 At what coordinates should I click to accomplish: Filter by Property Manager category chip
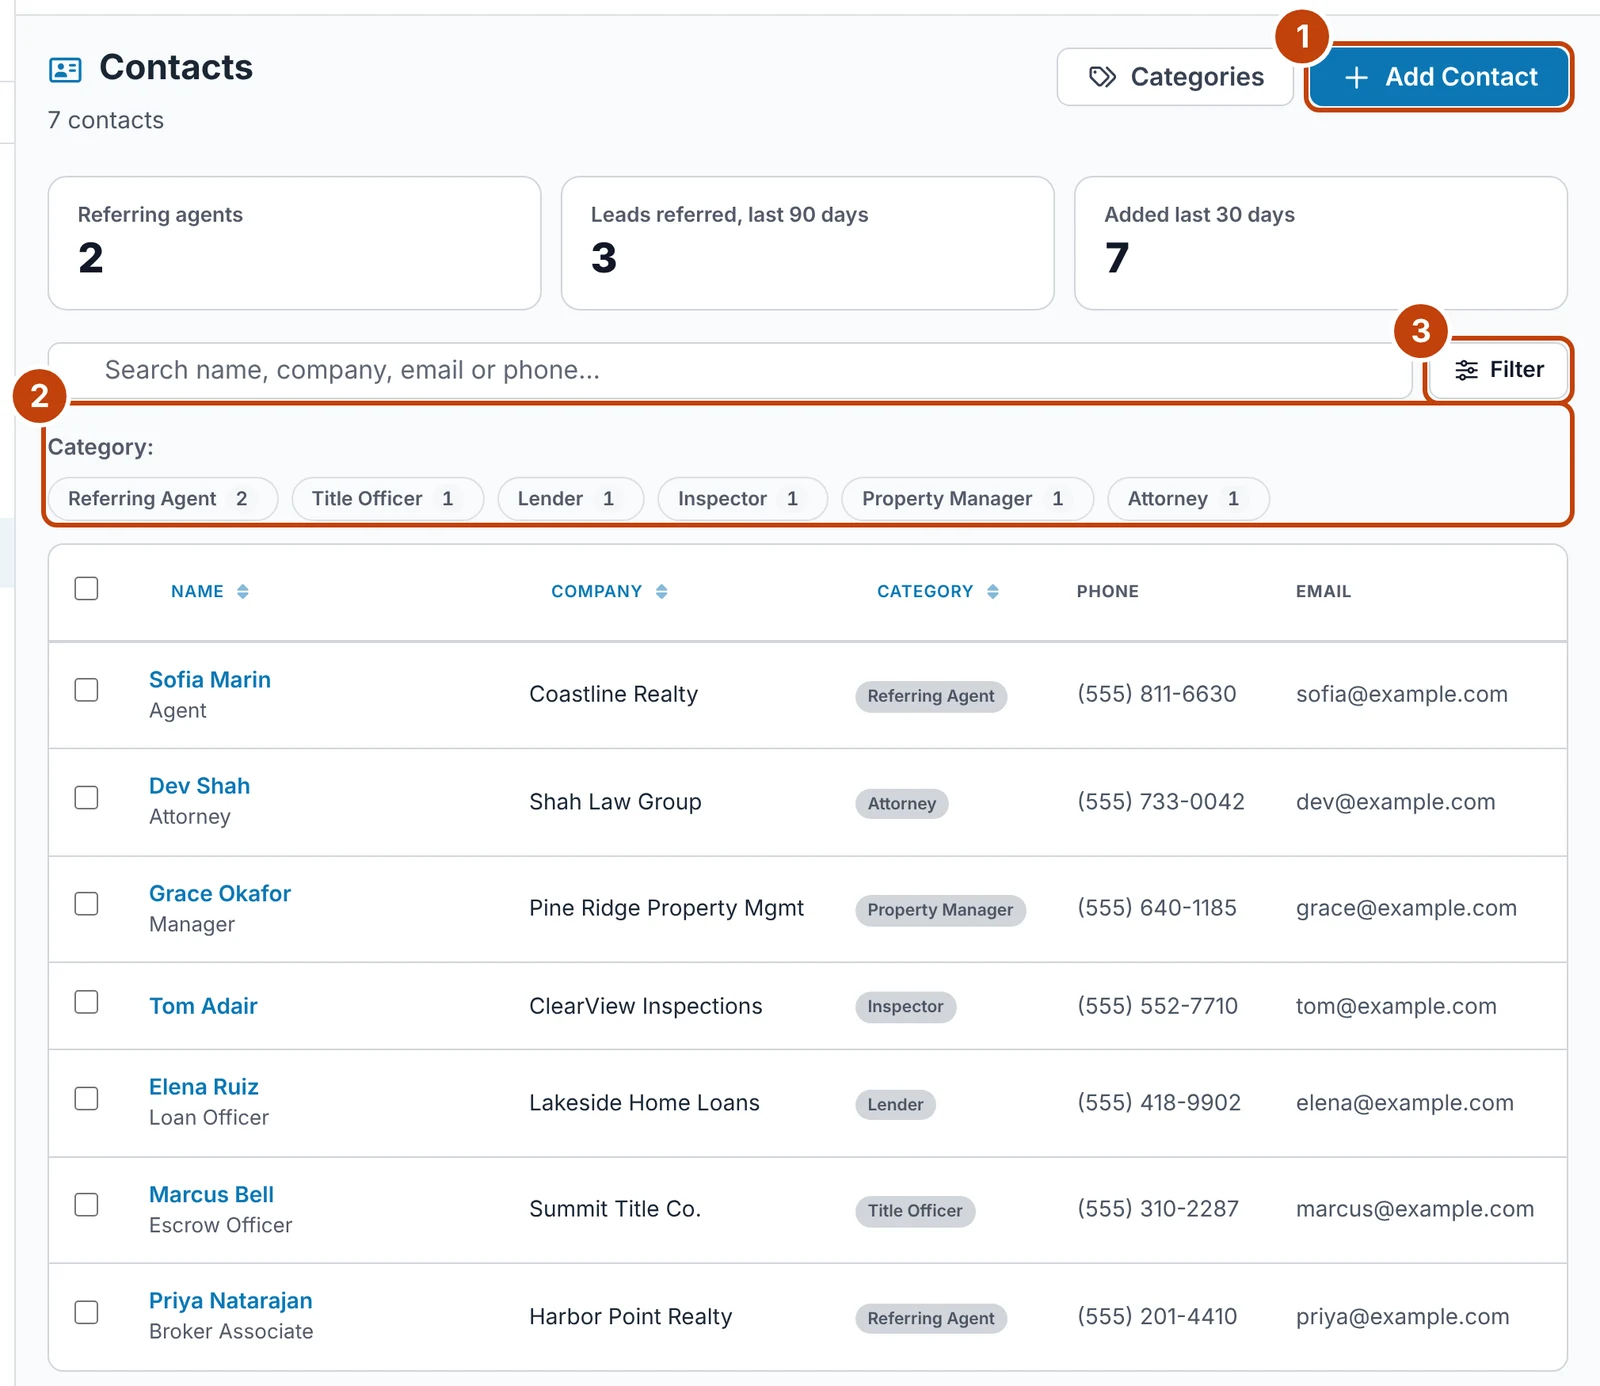pyautogui.click(x=968, y=499)
